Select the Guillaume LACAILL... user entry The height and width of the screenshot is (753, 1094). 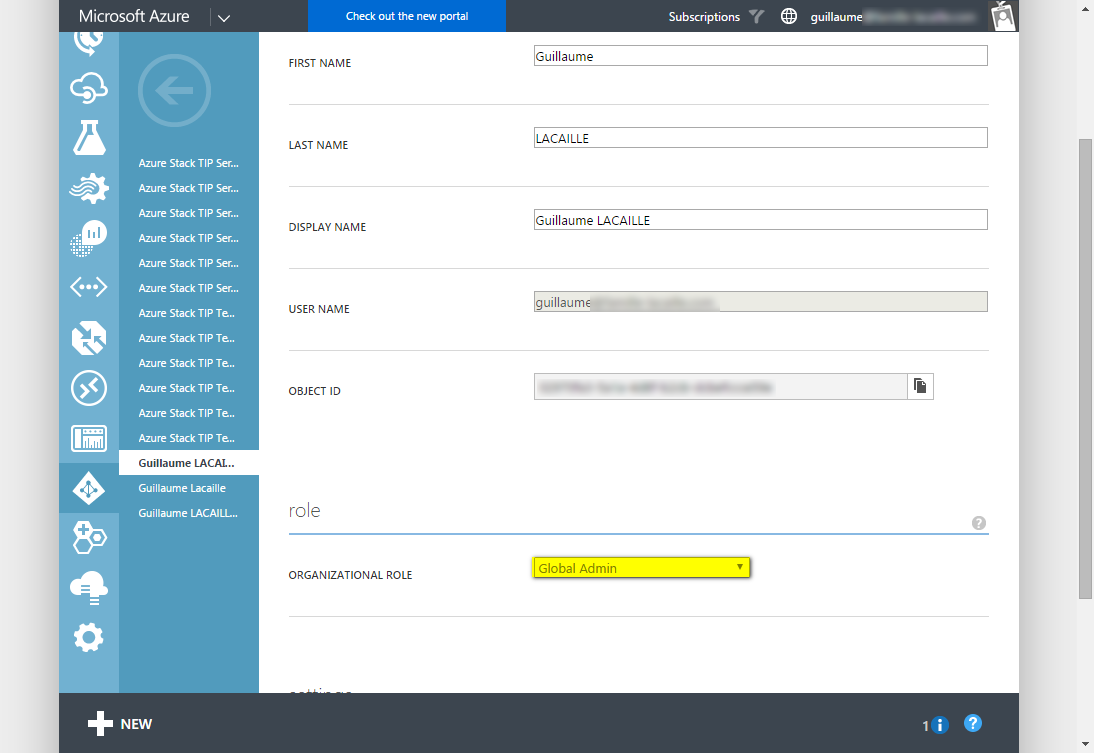[189, 513]
